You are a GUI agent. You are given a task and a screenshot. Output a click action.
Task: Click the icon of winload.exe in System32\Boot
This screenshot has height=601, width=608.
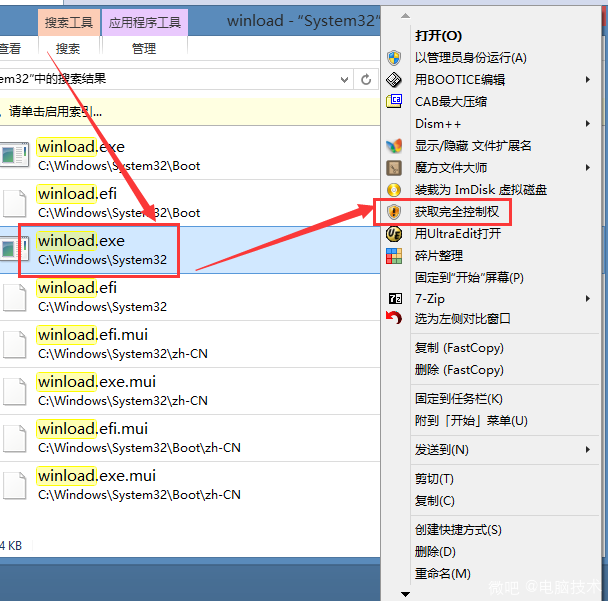pyautogui.click(x=14, y=155)
